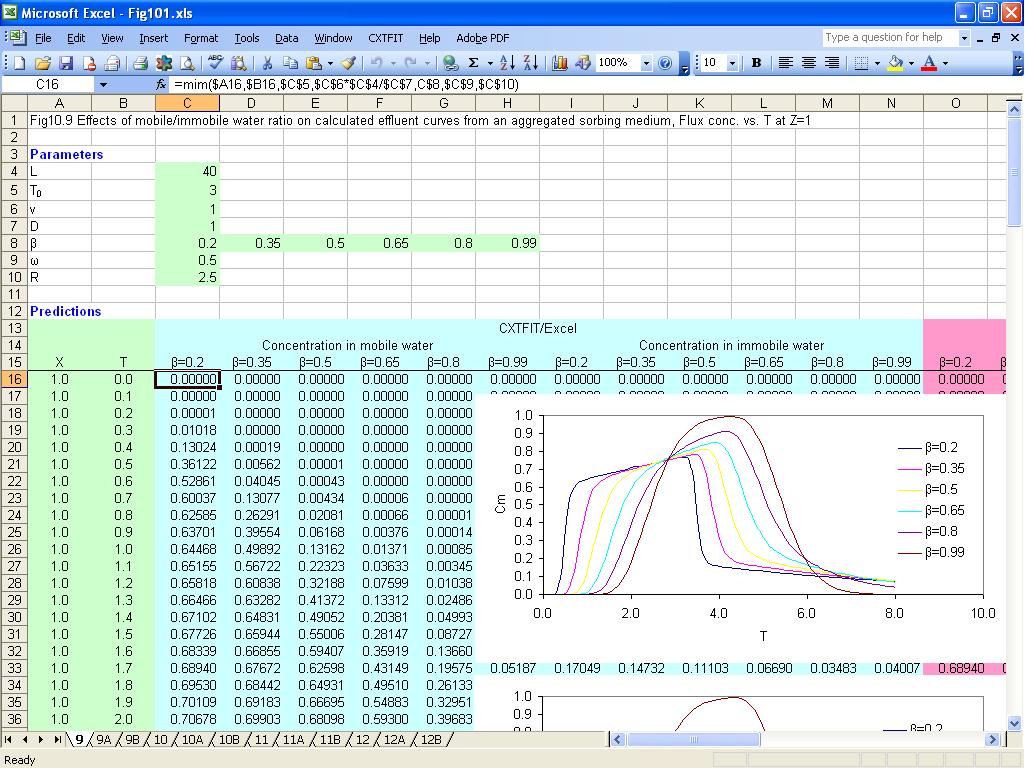Insert a hyperlink
The image size is (1025, 768).
click(451, 62)
